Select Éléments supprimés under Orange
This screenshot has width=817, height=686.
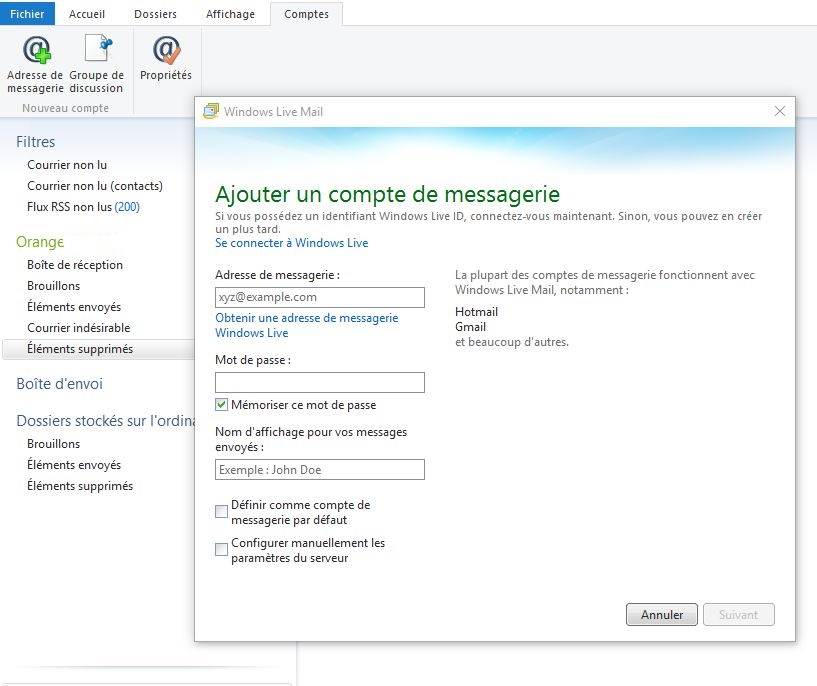point(98,349)
